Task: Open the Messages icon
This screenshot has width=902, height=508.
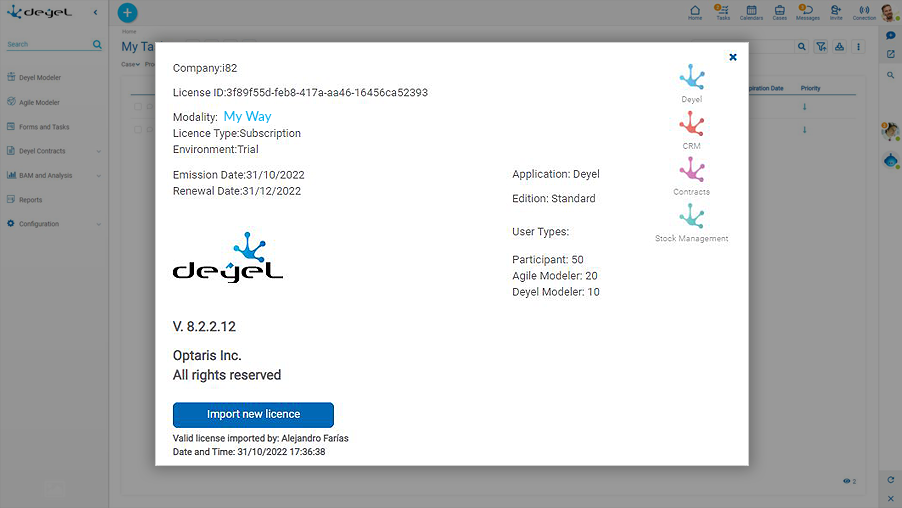Action: [808, 12]
